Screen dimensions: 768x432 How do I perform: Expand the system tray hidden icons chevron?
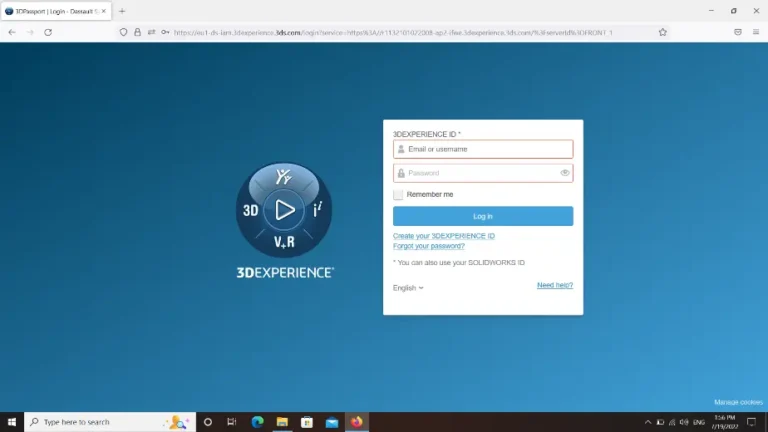click(648, 422)
